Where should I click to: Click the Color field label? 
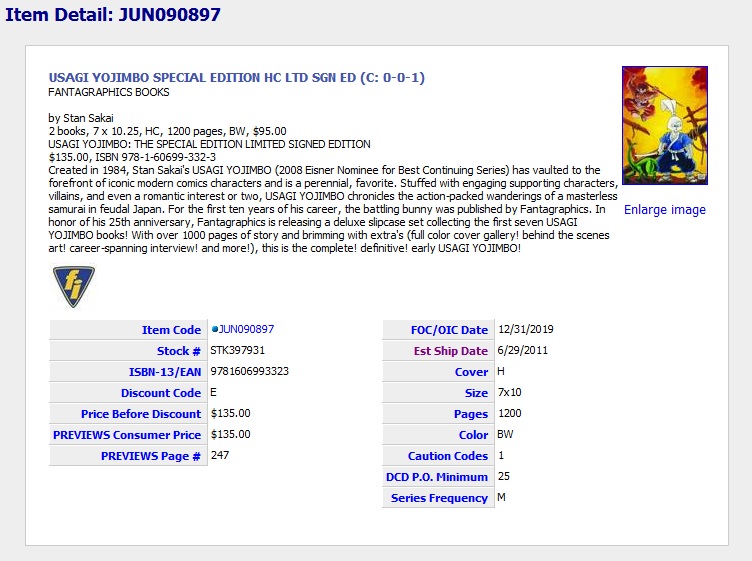473,435
